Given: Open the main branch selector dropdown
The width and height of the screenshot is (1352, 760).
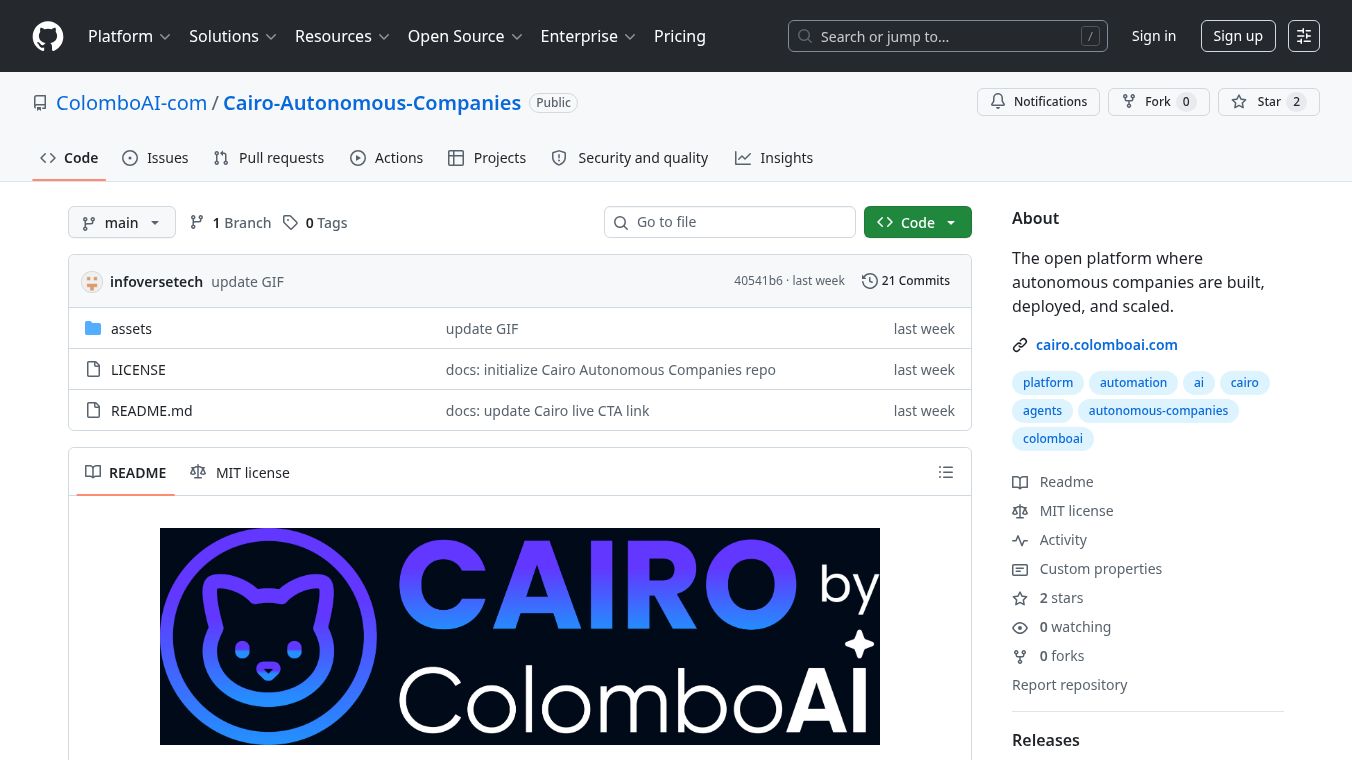Looking at the screenshot, I should [x=122, y=222].
